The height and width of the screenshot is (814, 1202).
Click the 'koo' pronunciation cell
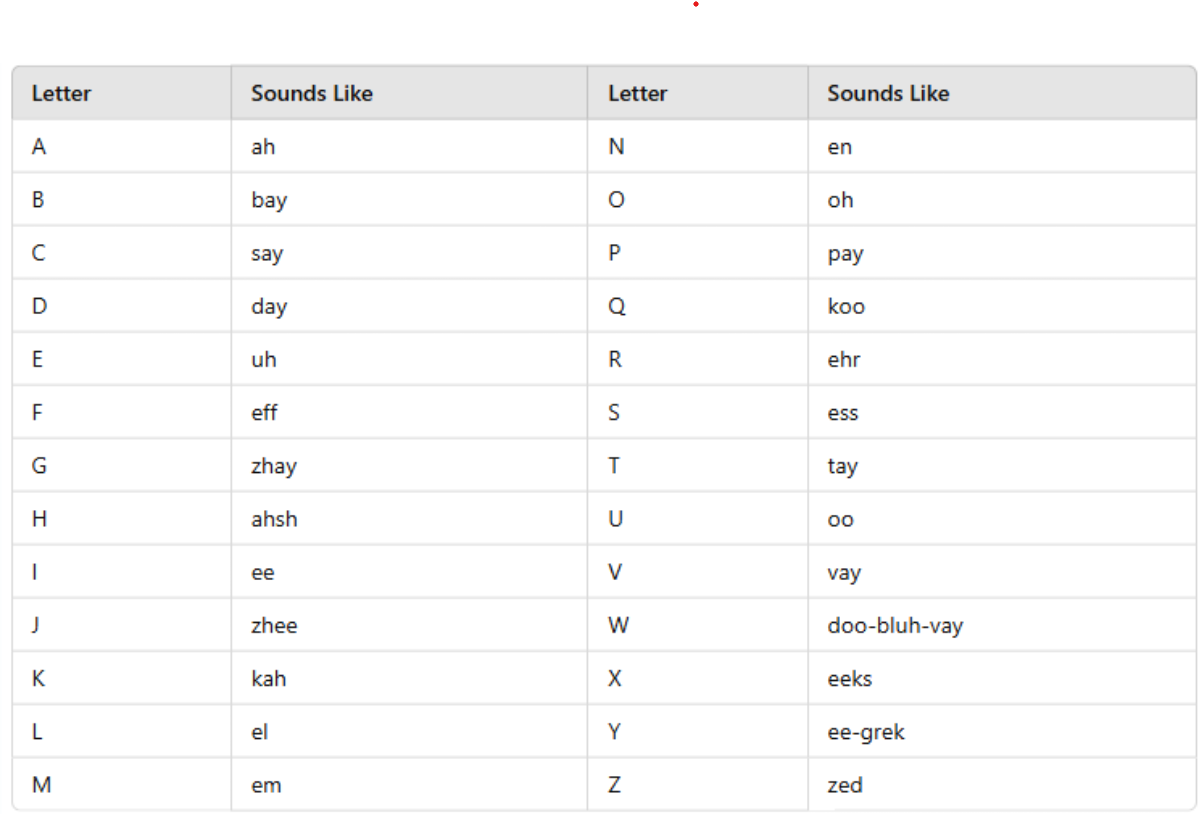click(1002, 306)
